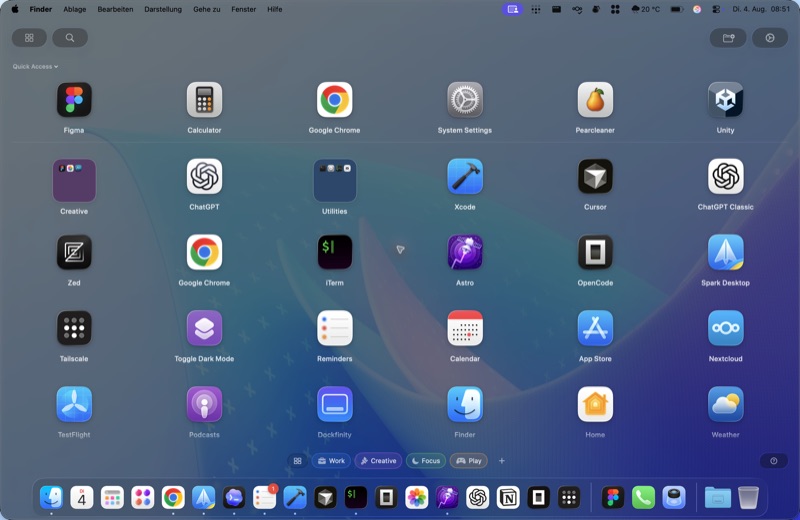Open the folder stack in the Dock
The height and width of the screenshot is (520, 800).
717,497
